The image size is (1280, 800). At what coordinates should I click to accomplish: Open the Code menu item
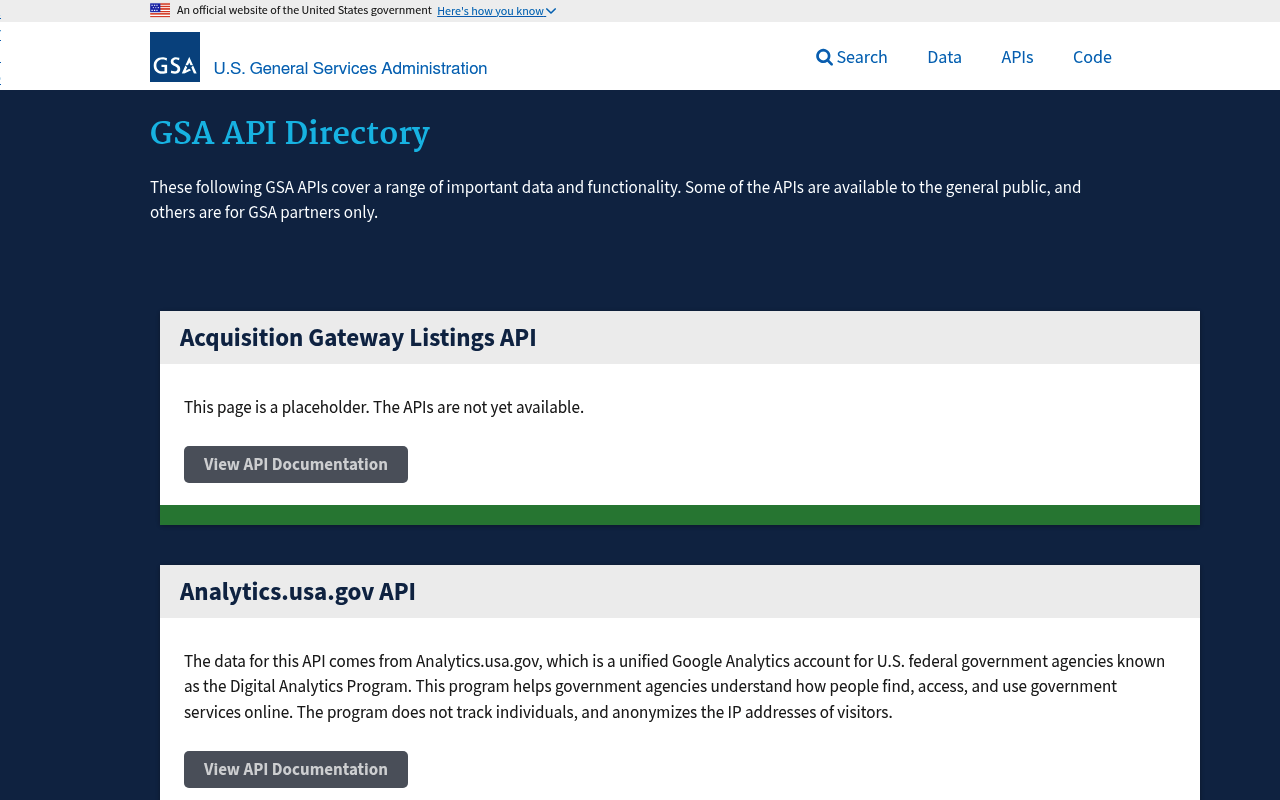click(x=1092, y=57)
